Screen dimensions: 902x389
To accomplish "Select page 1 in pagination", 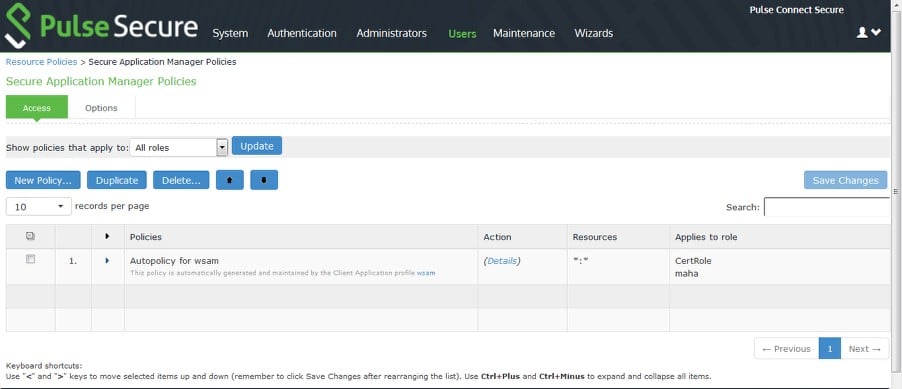I will click(x=830, y=348).
